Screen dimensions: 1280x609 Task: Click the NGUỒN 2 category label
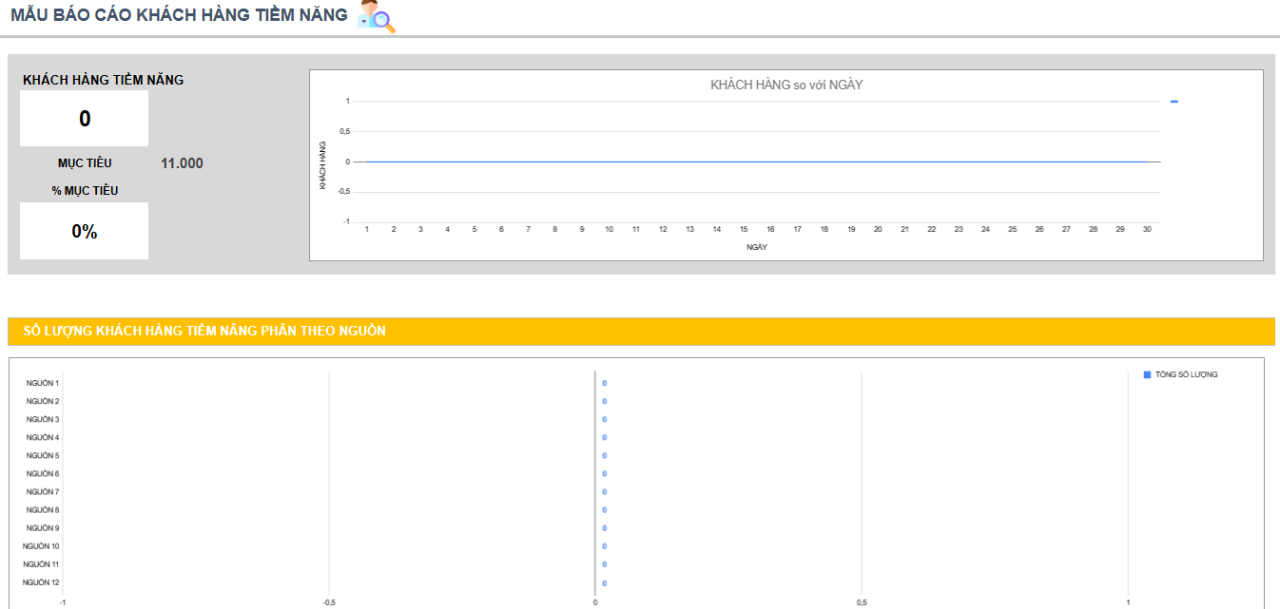coord(42,401)
